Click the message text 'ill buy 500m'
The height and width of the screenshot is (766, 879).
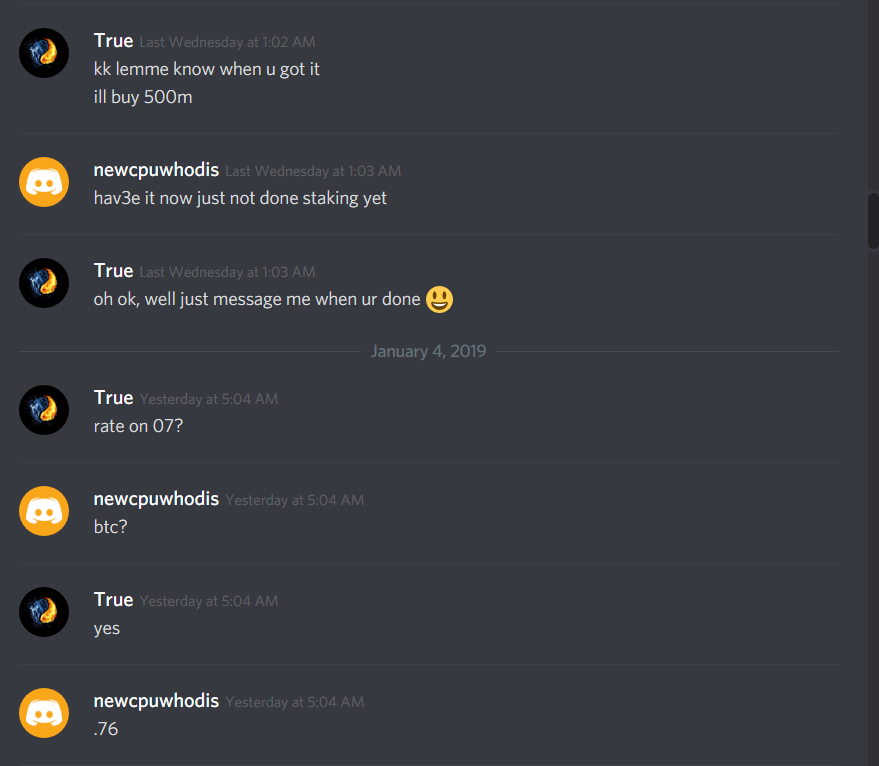coord(143,97)
